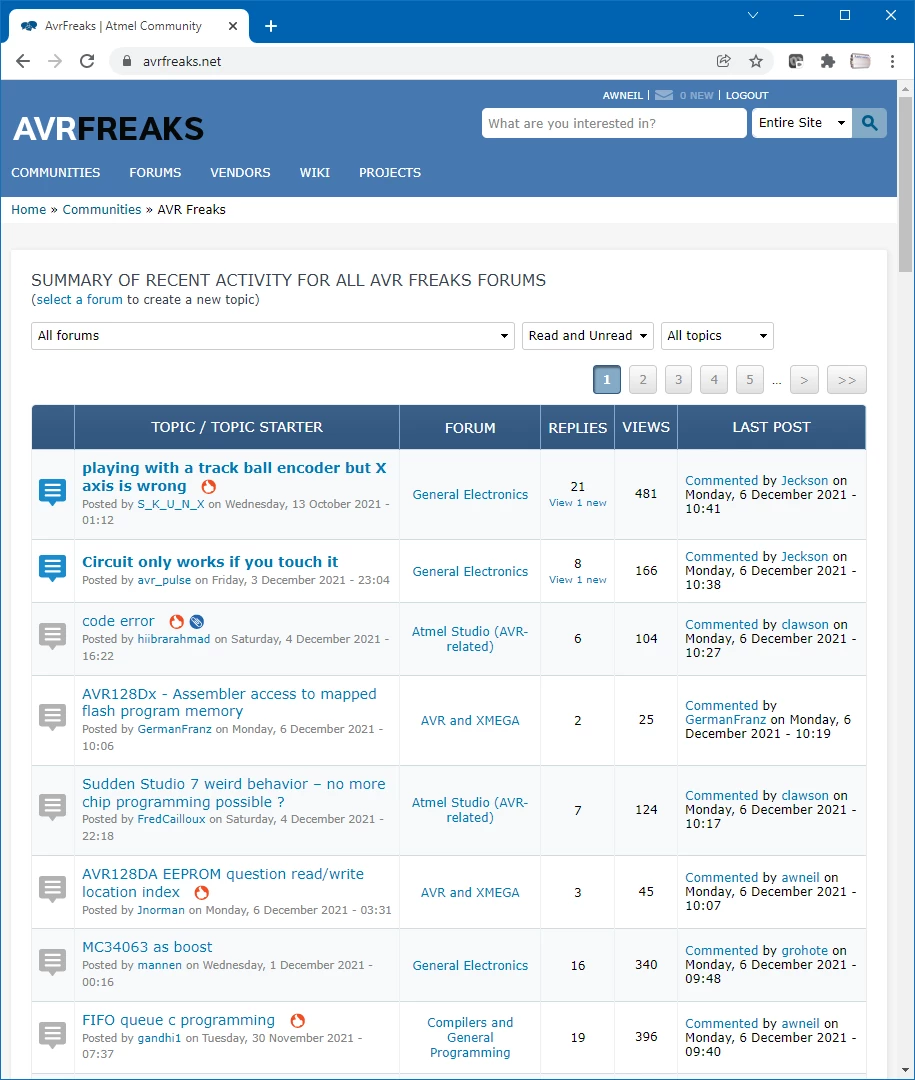Click blue badge icon next to code error
This screenshot has height=1080, width=915.
tap(197, 621)
